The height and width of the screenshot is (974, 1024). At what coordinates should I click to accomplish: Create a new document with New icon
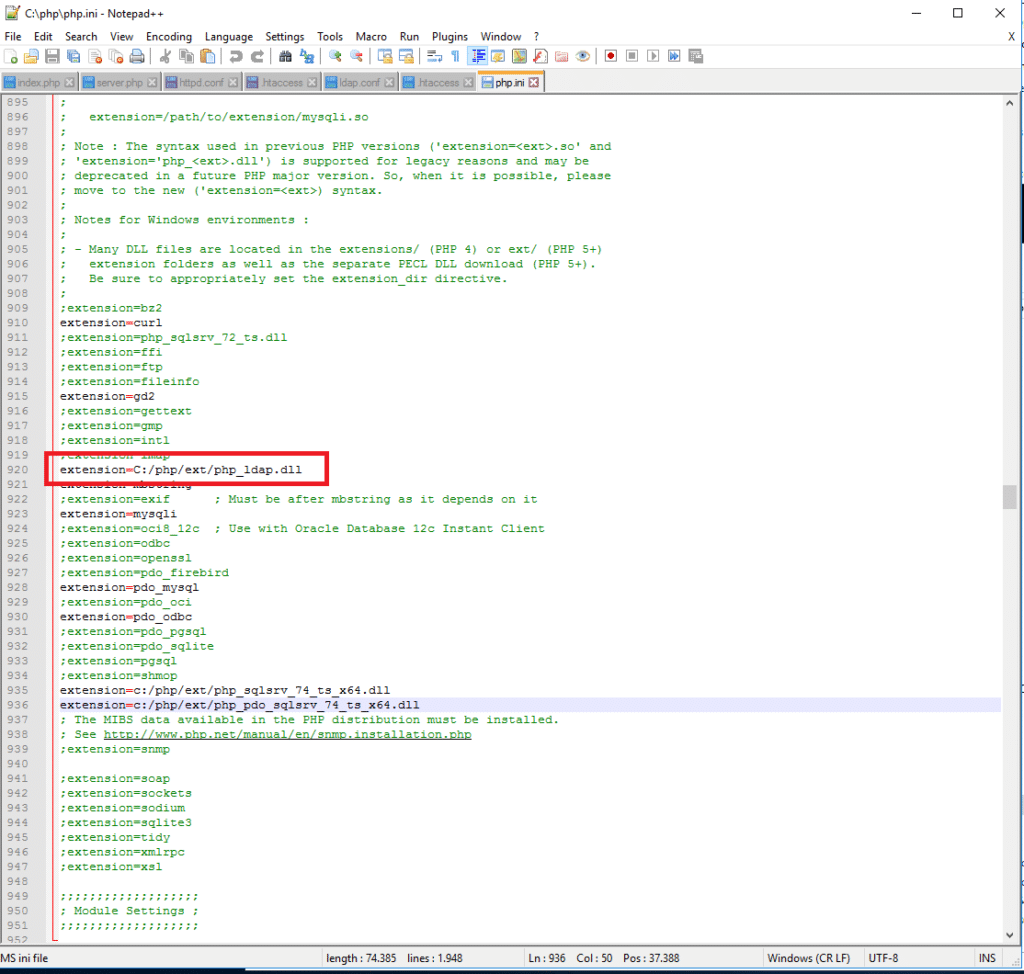tap(10, 56)
